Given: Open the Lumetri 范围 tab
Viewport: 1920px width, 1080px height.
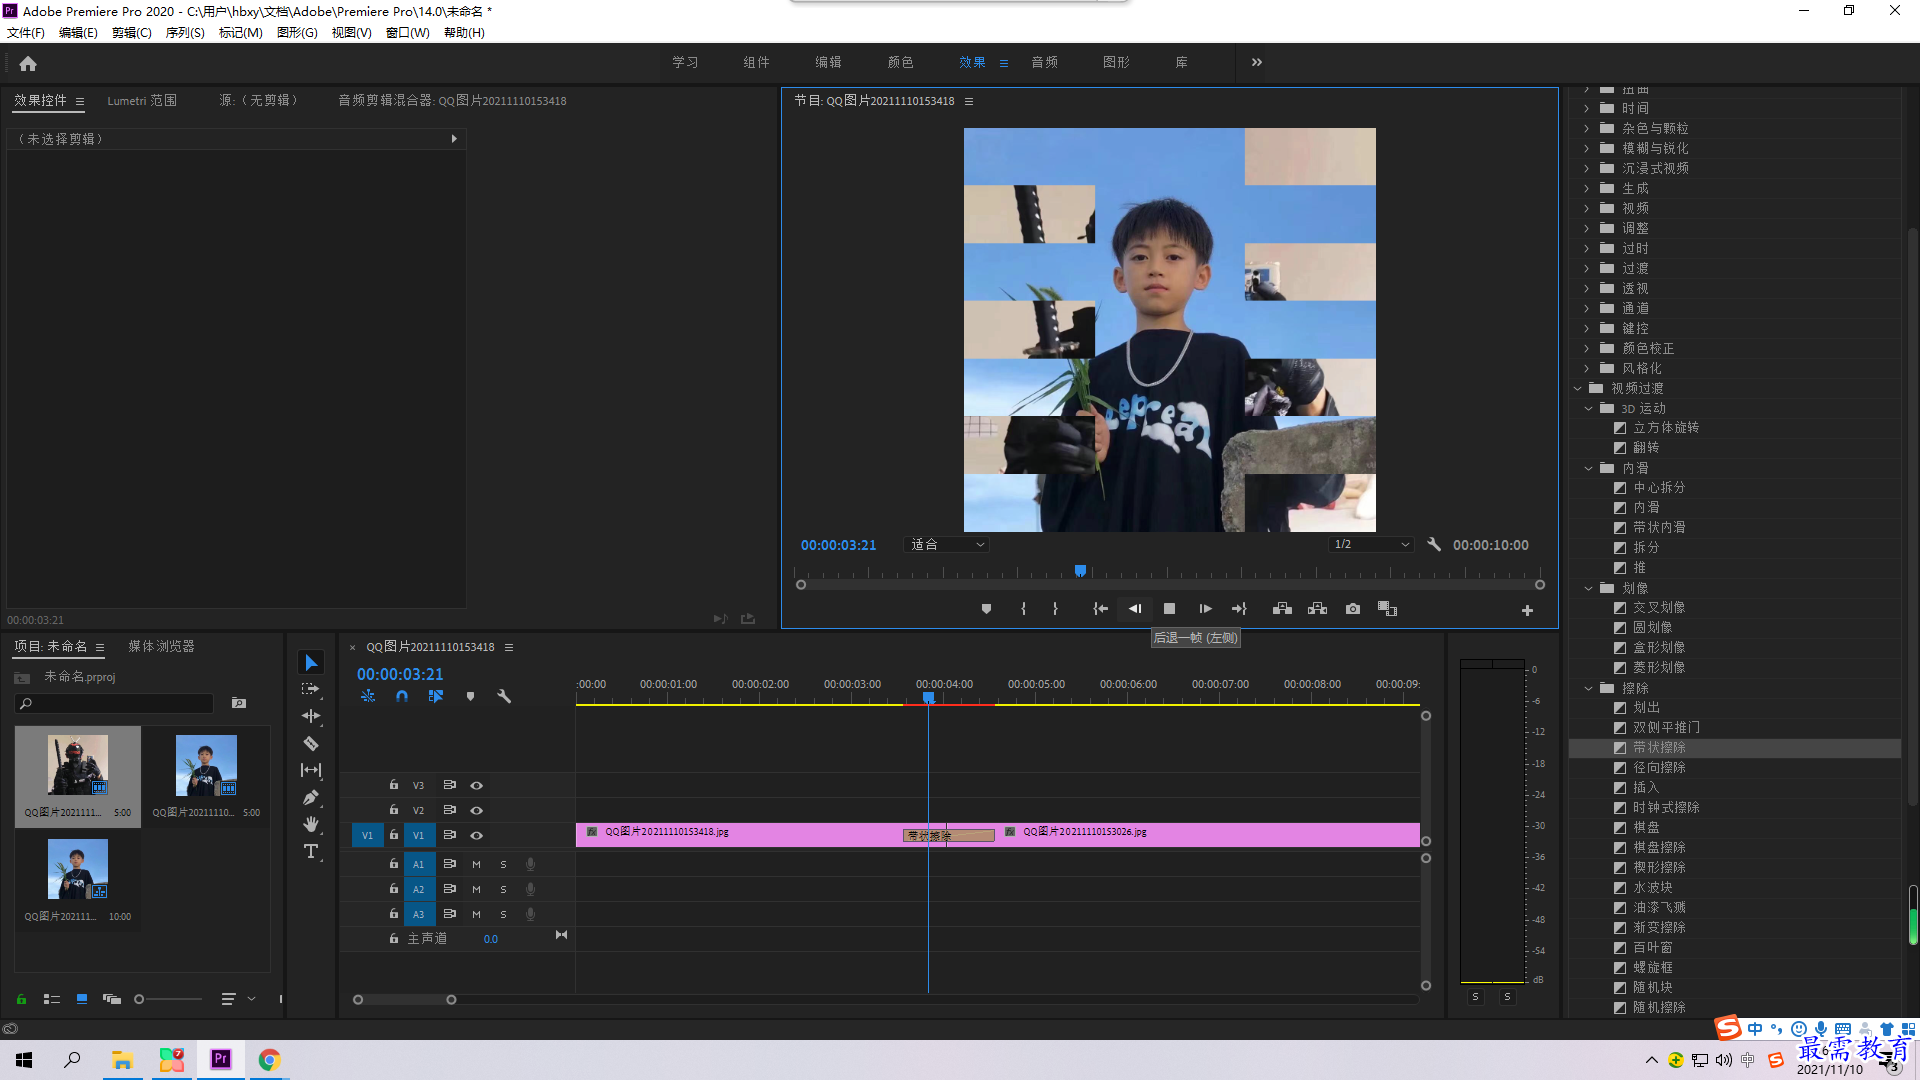Looking at the screenshot, I should point(142,101).
